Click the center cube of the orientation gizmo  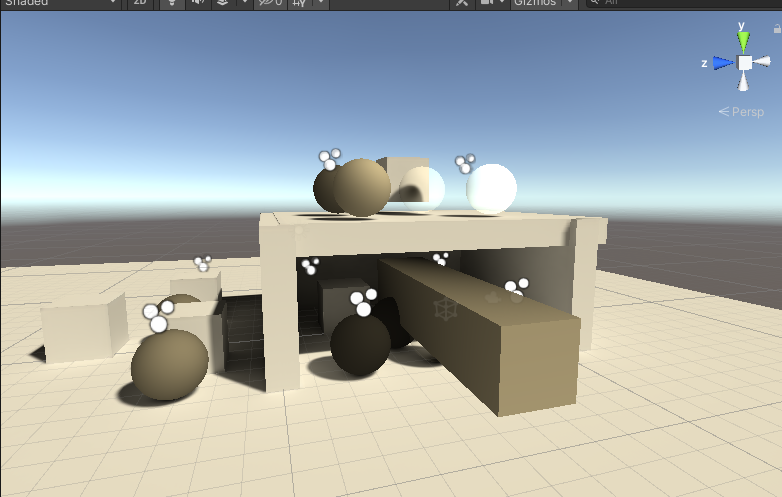pos(744,63)
